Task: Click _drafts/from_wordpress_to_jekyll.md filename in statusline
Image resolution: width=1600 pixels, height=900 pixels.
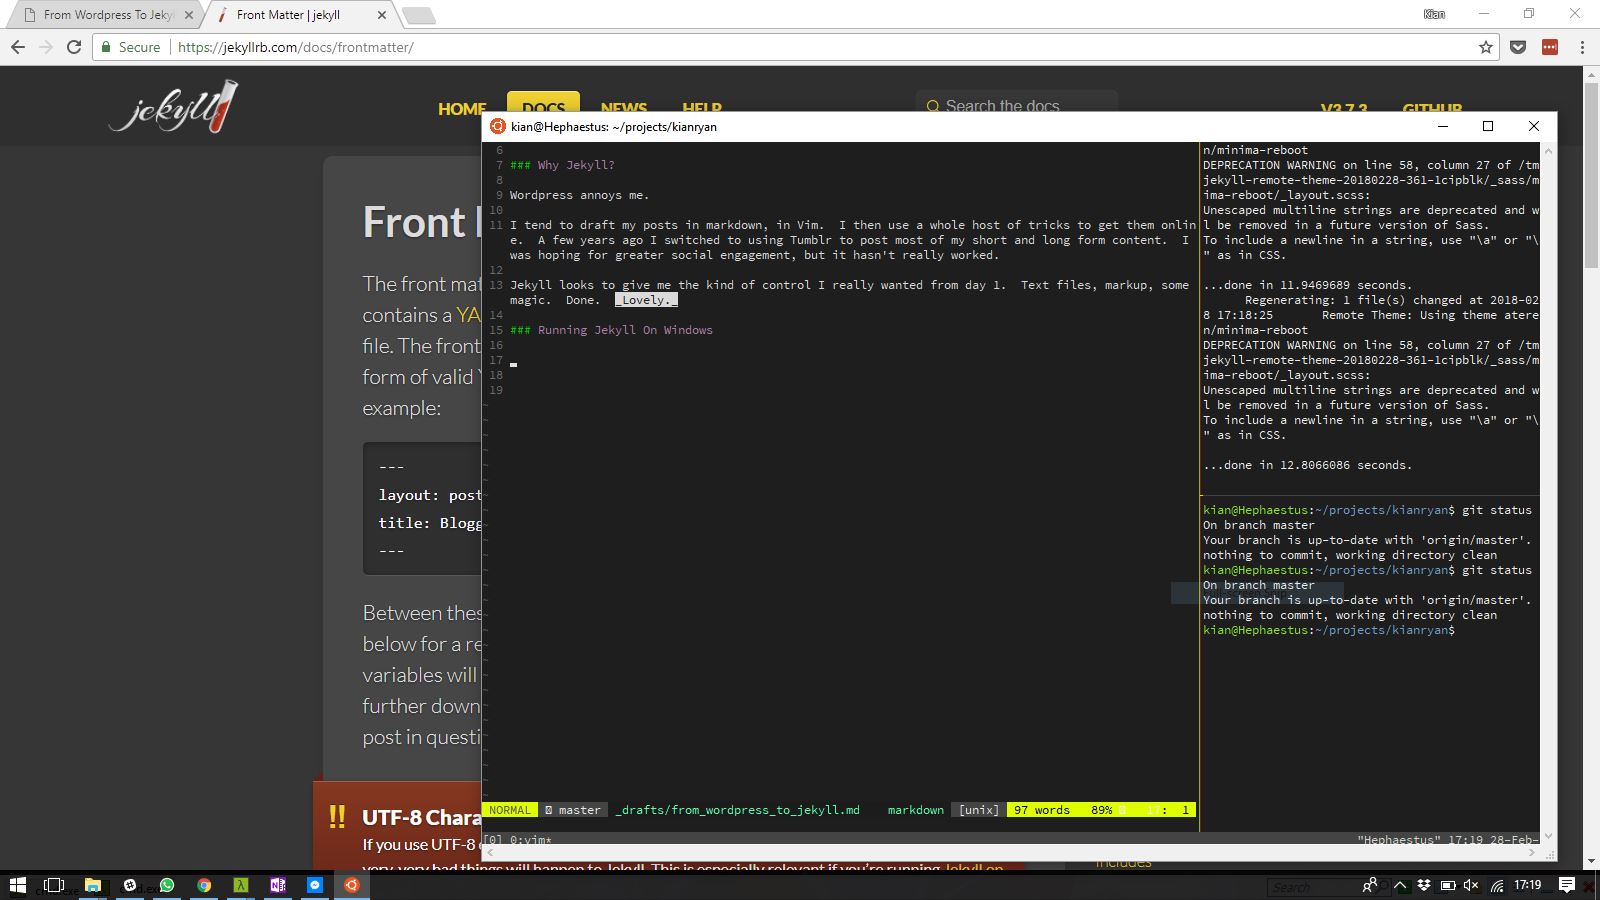Action: pos(738,810)
